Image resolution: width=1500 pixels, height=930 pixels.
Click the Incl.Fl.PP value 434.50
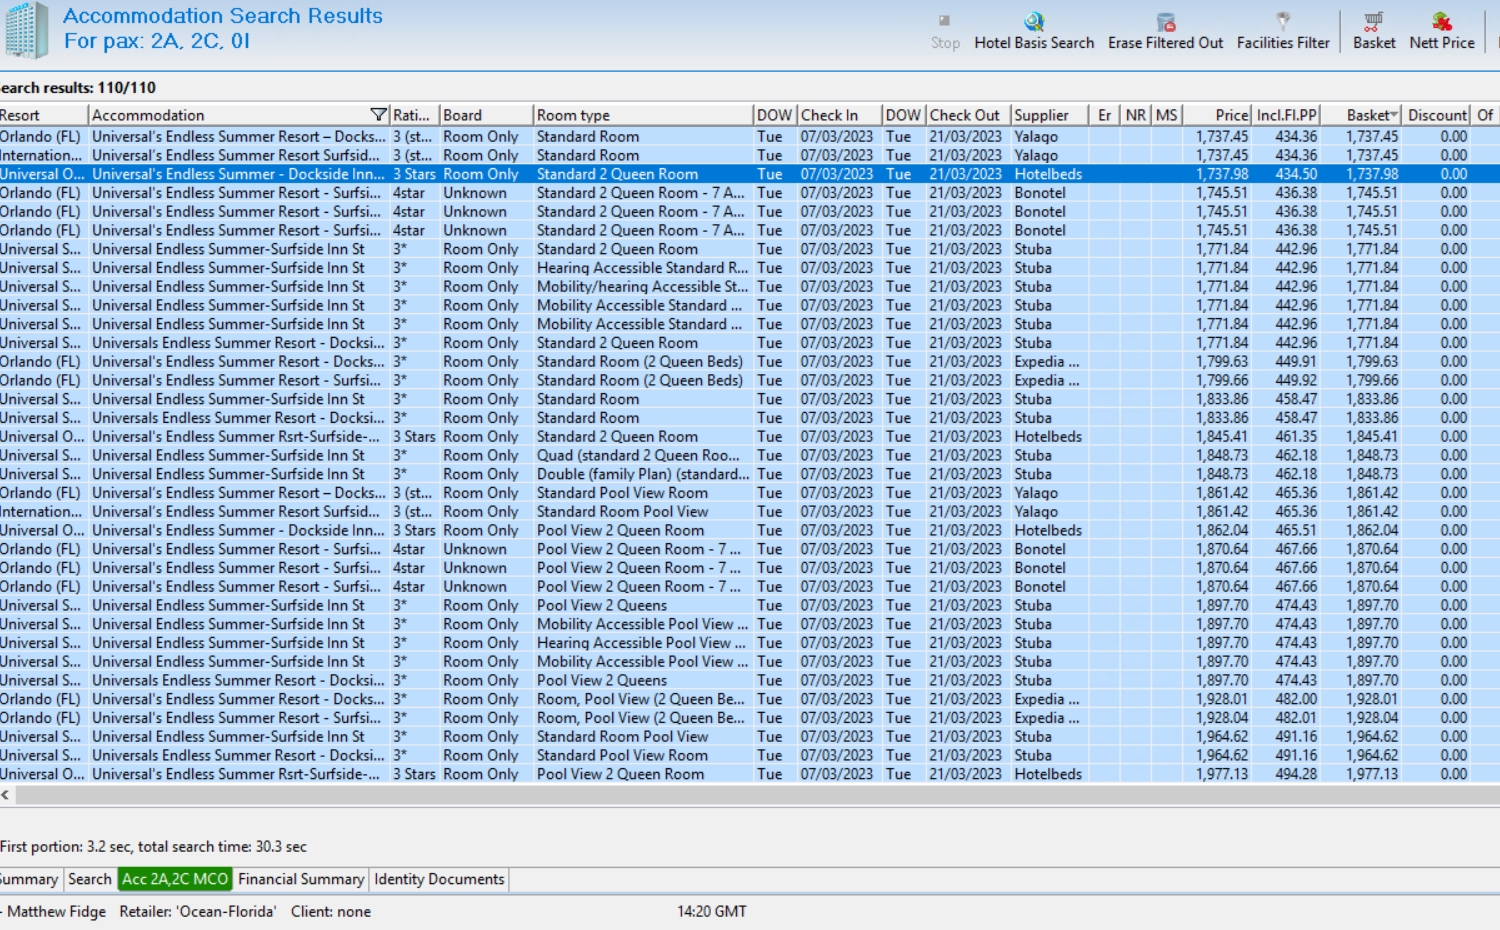click(1296, 174)
